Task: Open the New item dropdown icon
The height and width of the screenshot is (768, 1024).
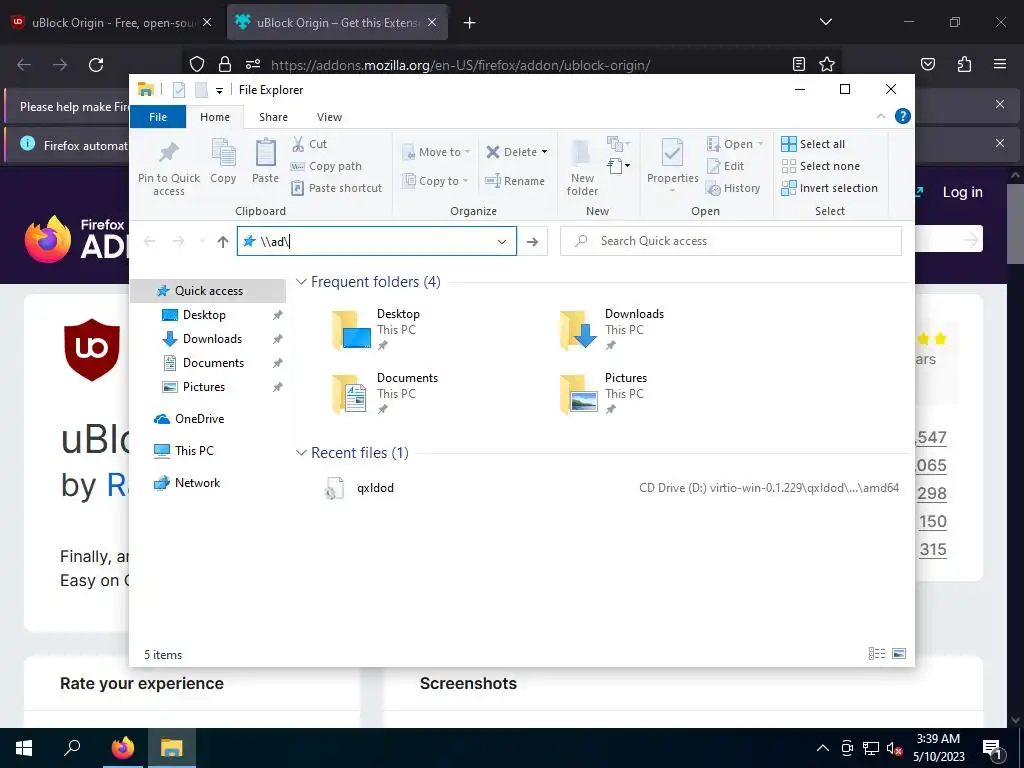Action: pyautogui.click(x=618, y=144)
